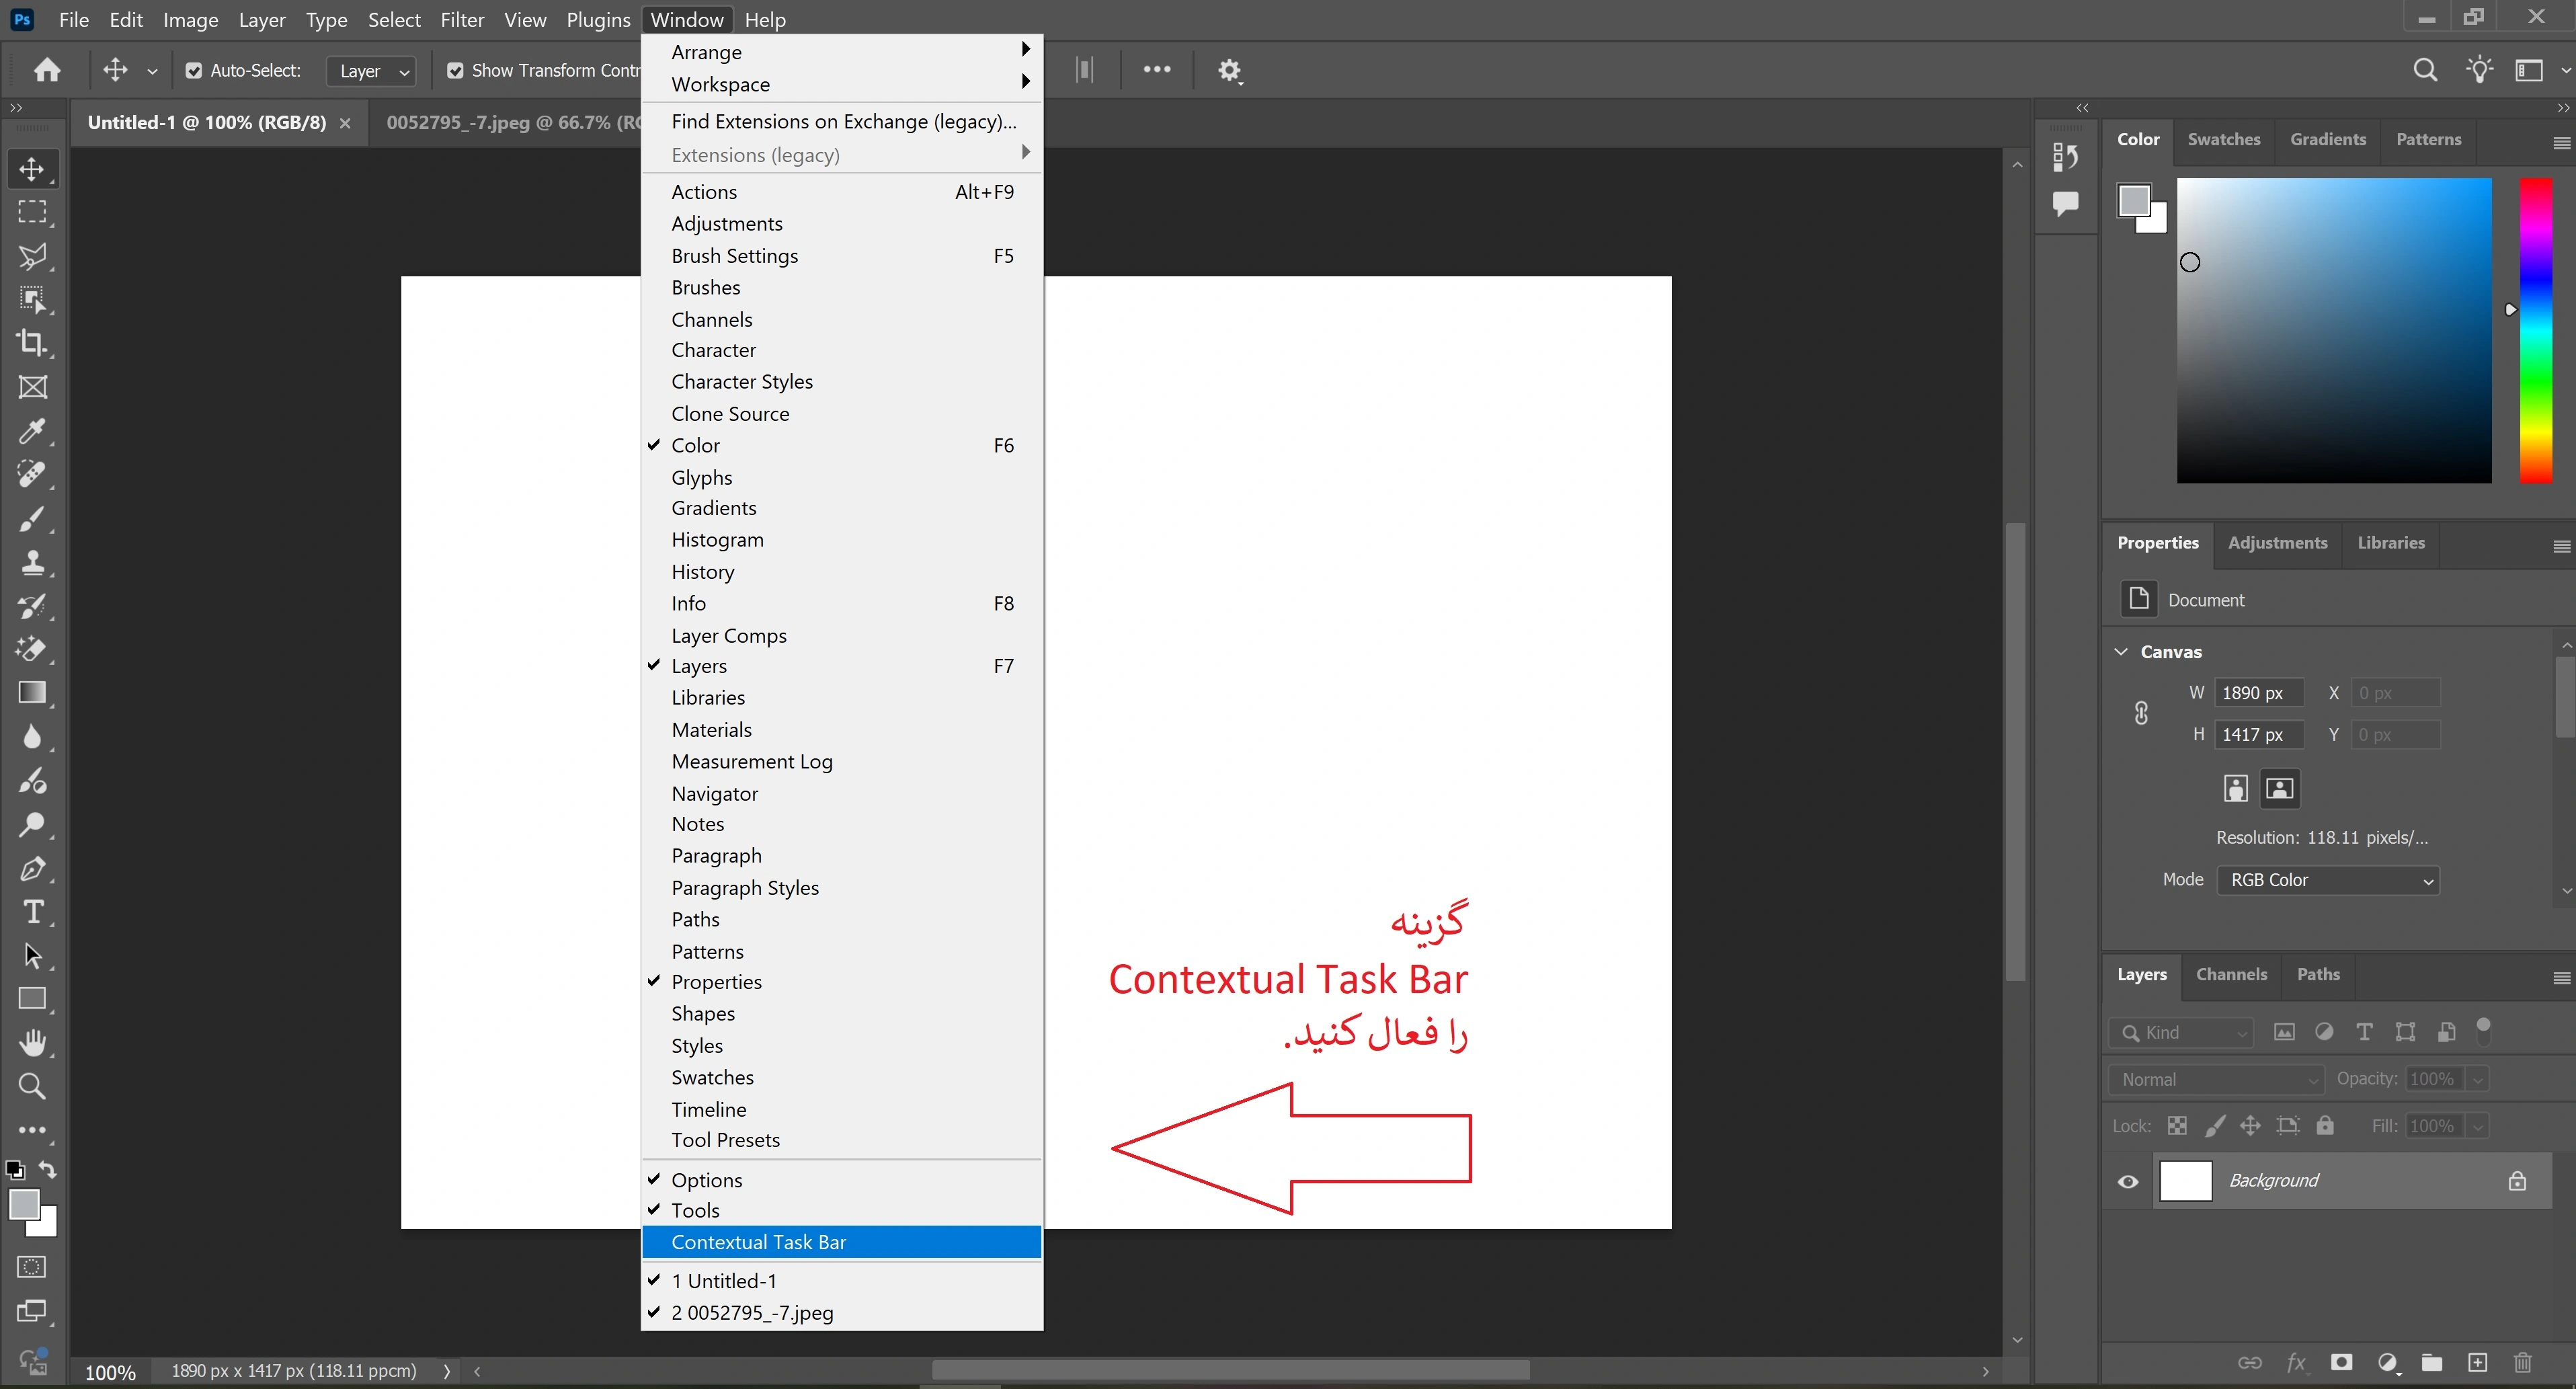Screen dimensions: 2576x1389
Task: Expand the Workspace submenu
Action: (842, 84)
